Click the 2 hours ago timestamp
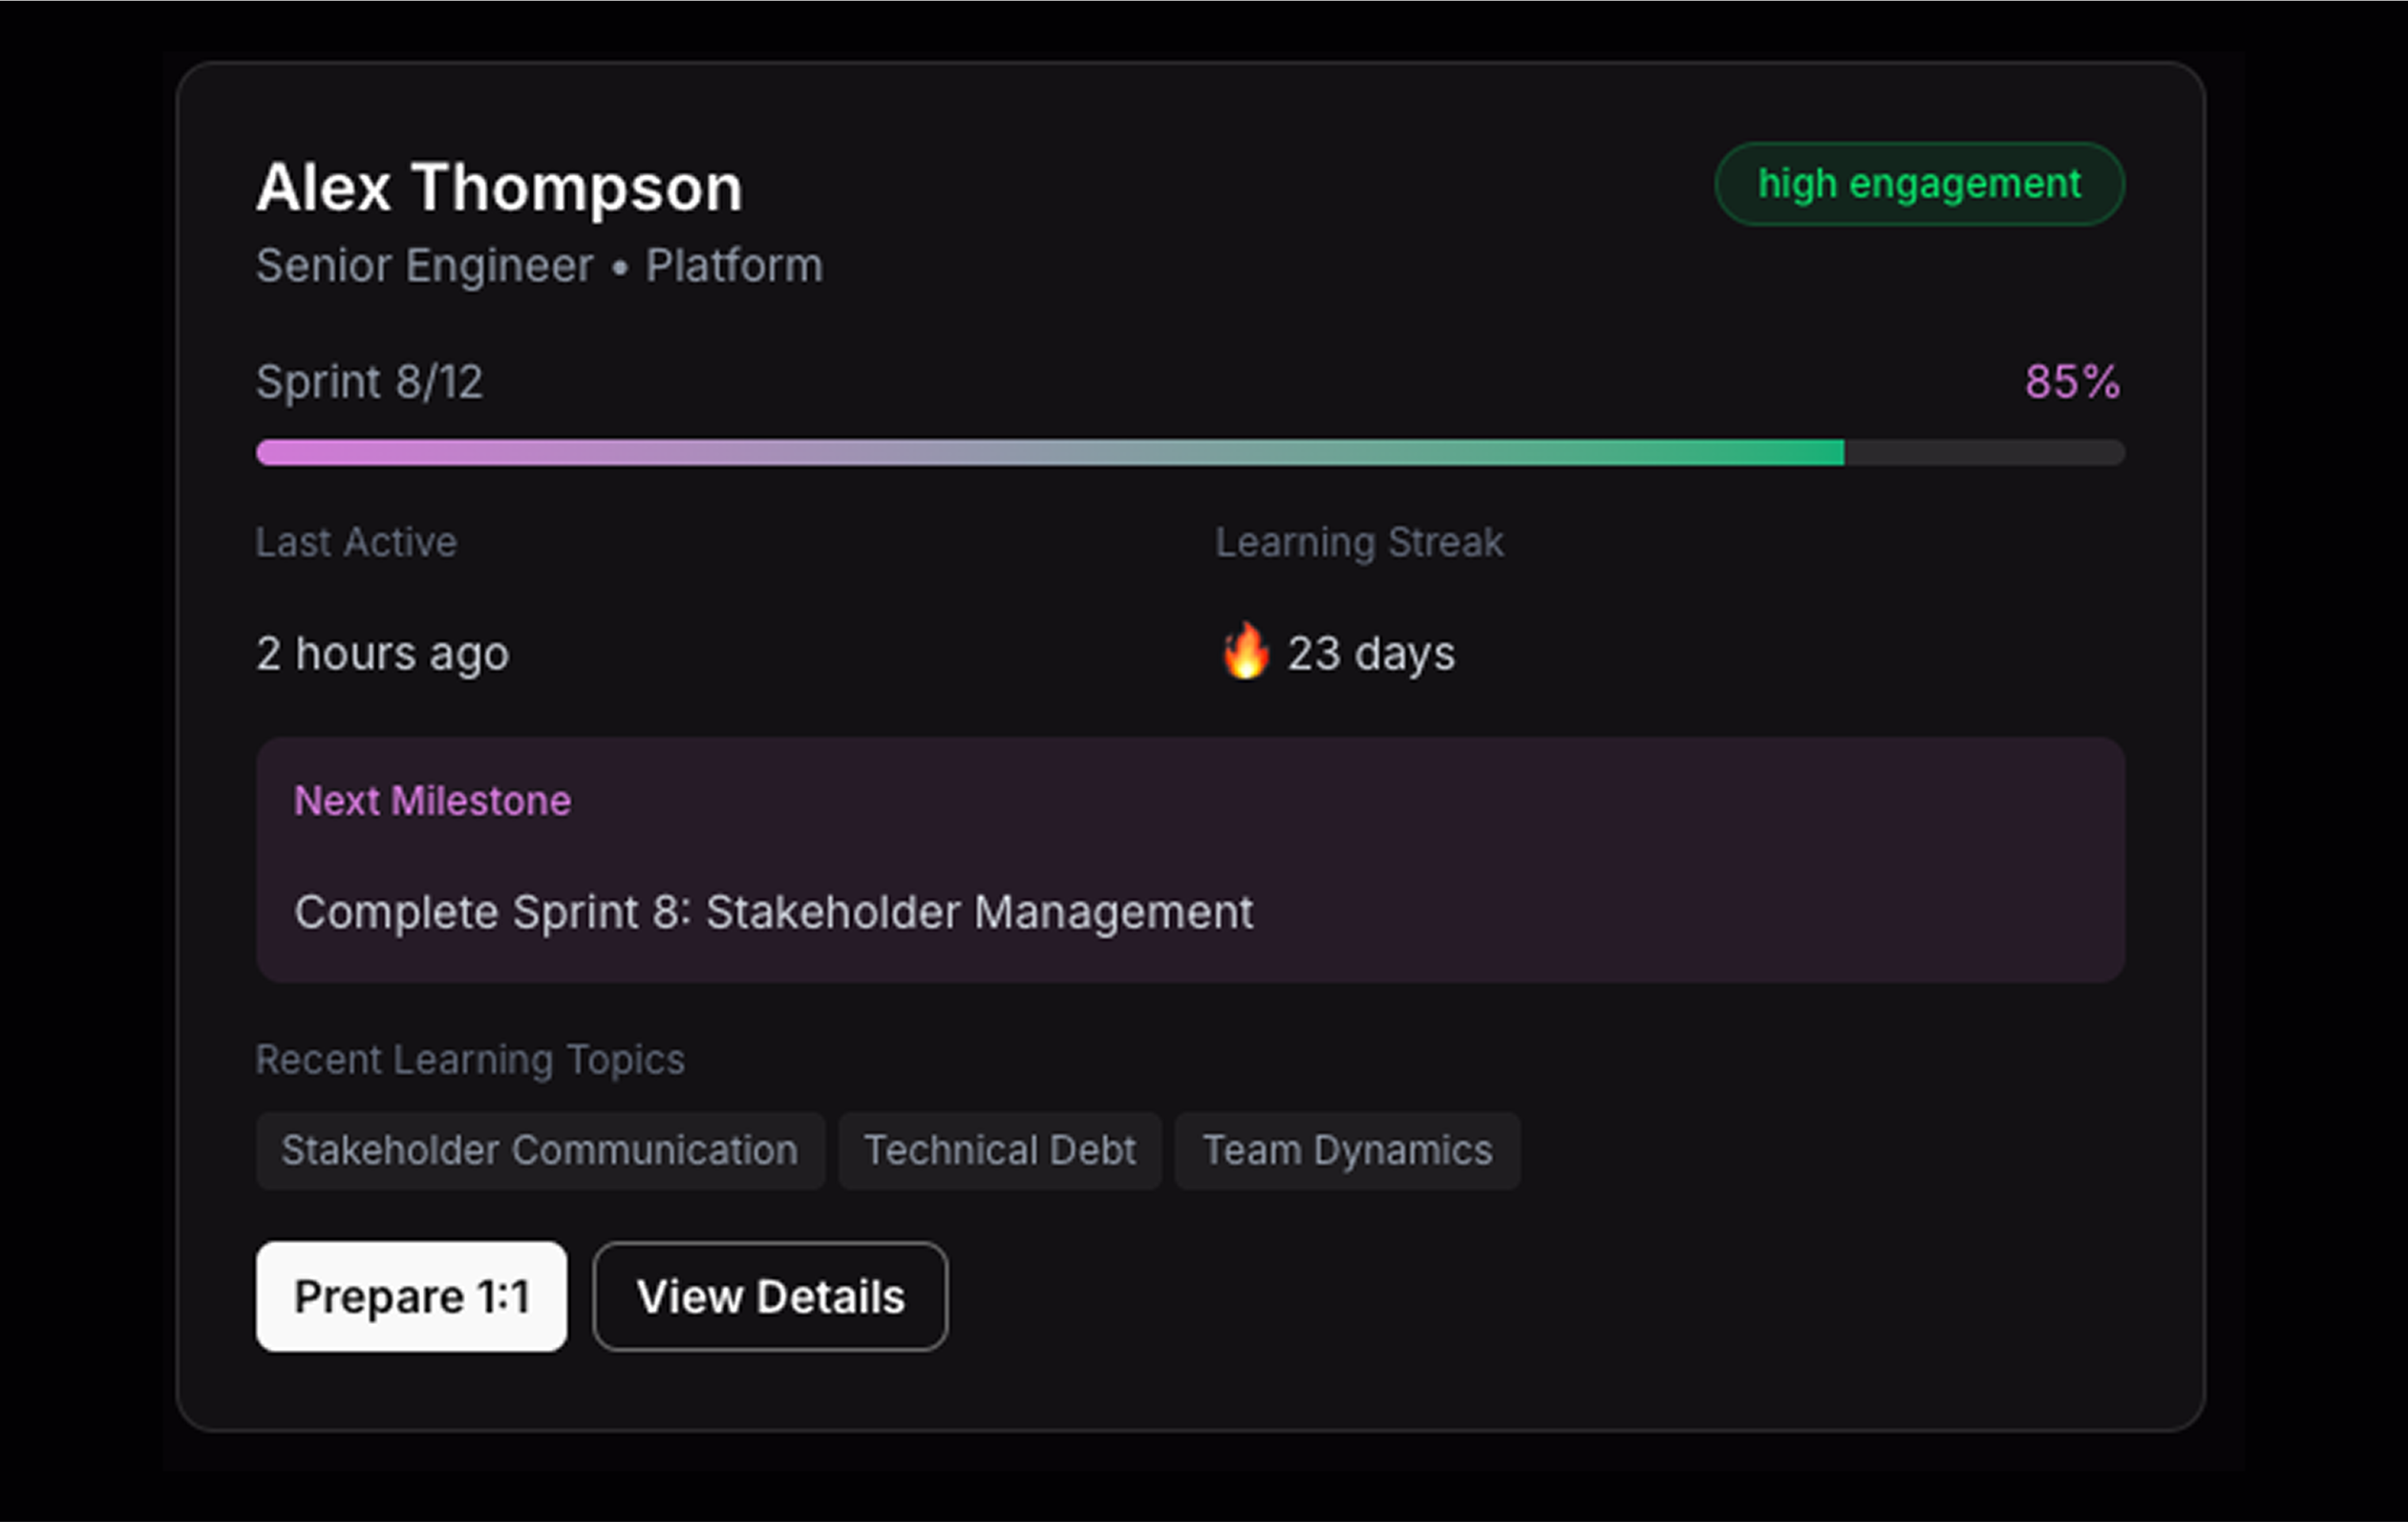 [382, 653]
